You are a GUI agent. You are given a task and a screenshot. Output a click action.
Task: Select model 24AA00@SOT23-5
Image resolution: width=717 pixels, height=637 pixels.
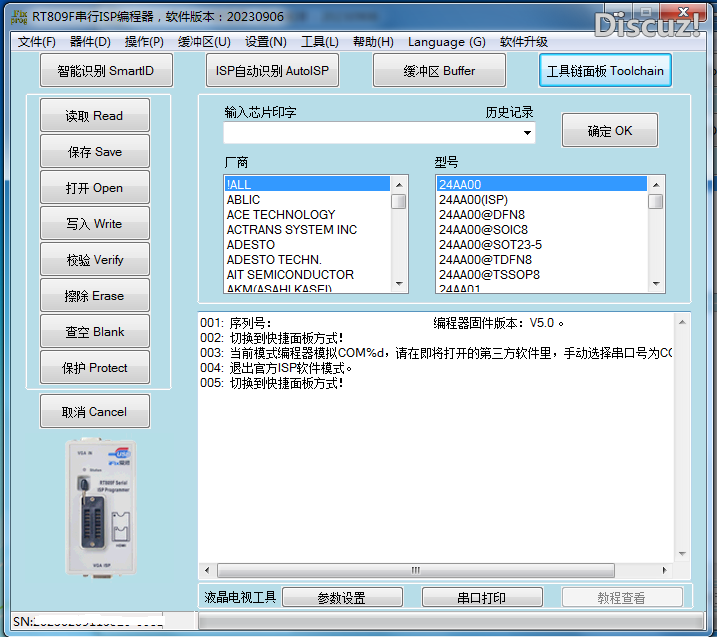pos(541,245)
